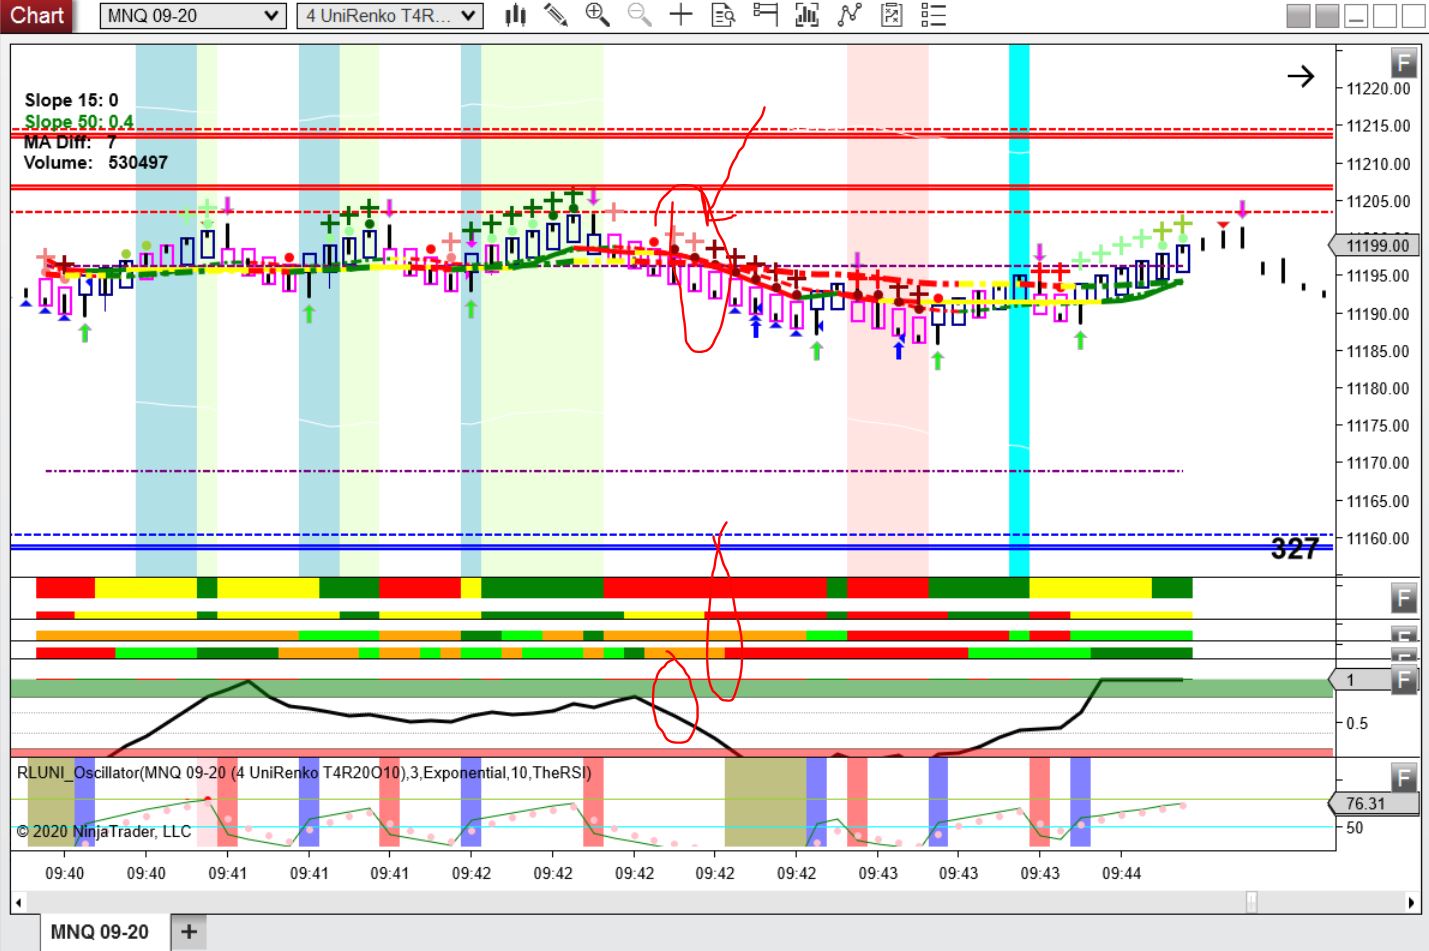Image resolution: width=1429 pixels, height=951 pixels.
Task: Click the 'Volume: 530497' readout
Action: (x=96, y=162)
